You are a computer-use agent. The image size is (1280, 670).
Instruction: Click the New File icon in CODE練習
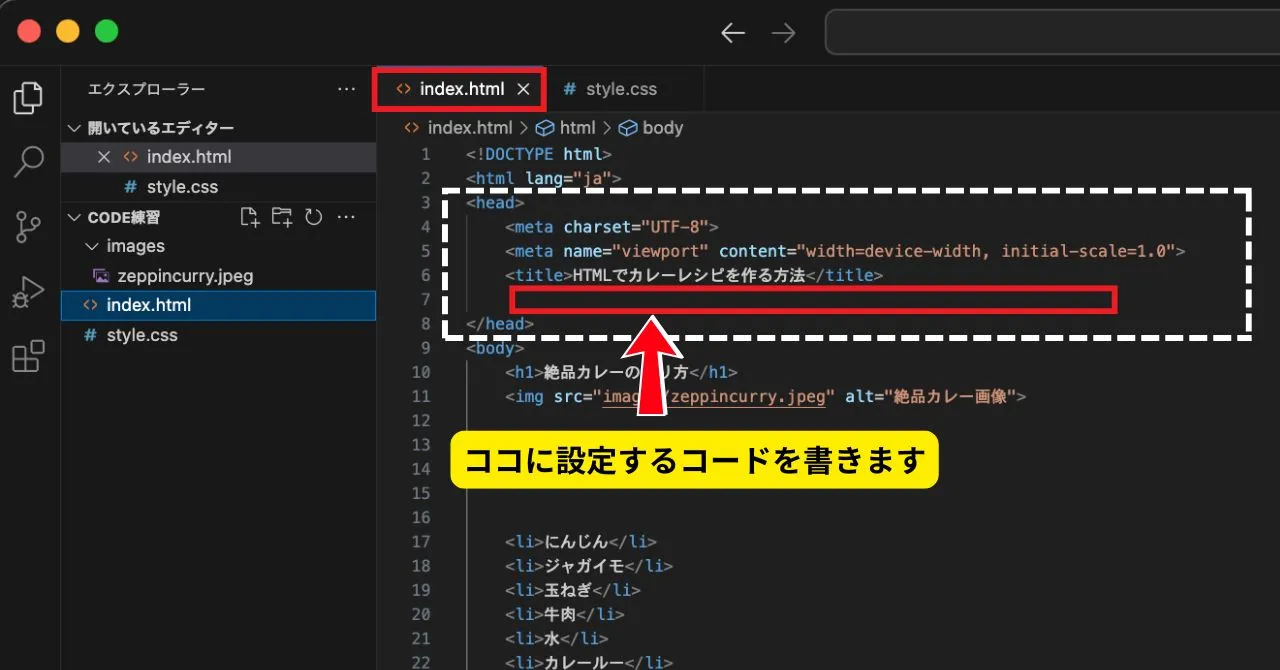coord(250,217)
